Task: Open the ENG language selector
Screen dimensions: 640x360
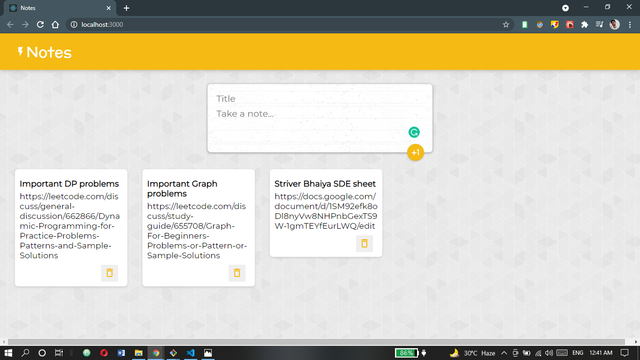Action: click(578, 353)
